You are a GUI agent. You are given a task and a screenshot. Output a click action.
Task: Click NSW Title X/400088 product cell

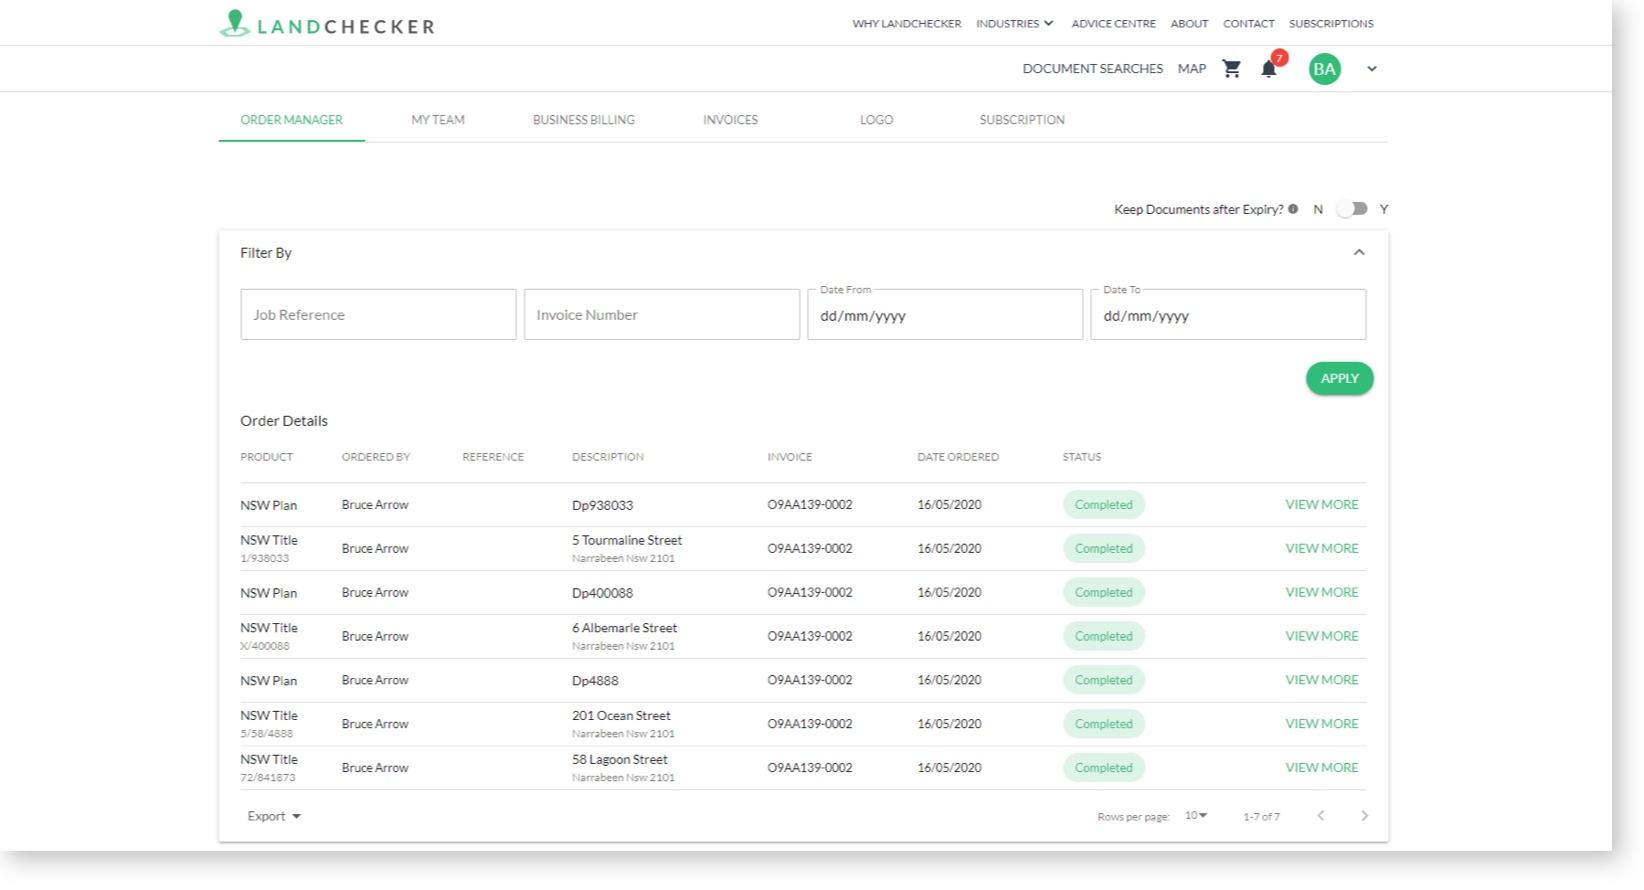click(x=269, y=636)
